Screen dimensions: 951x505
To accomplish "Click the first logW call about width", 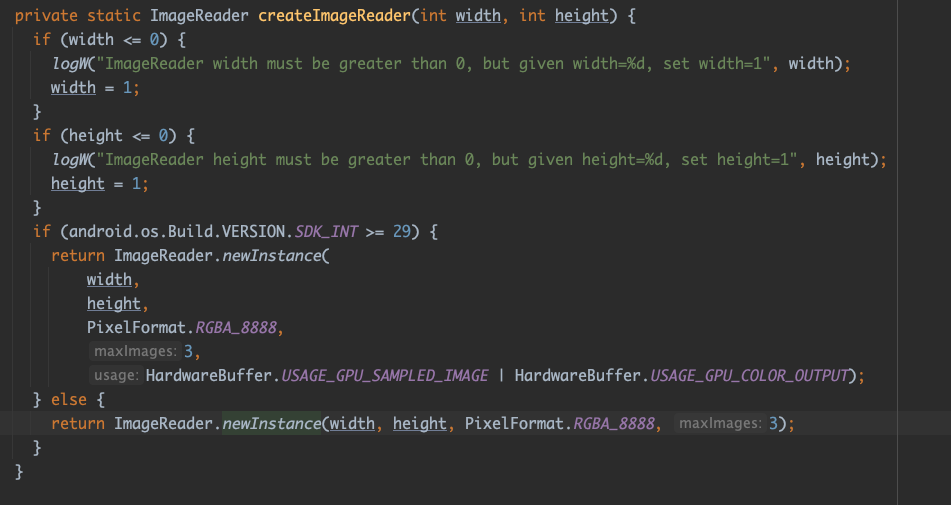I will pyautogui.click(x=70, y=64).
